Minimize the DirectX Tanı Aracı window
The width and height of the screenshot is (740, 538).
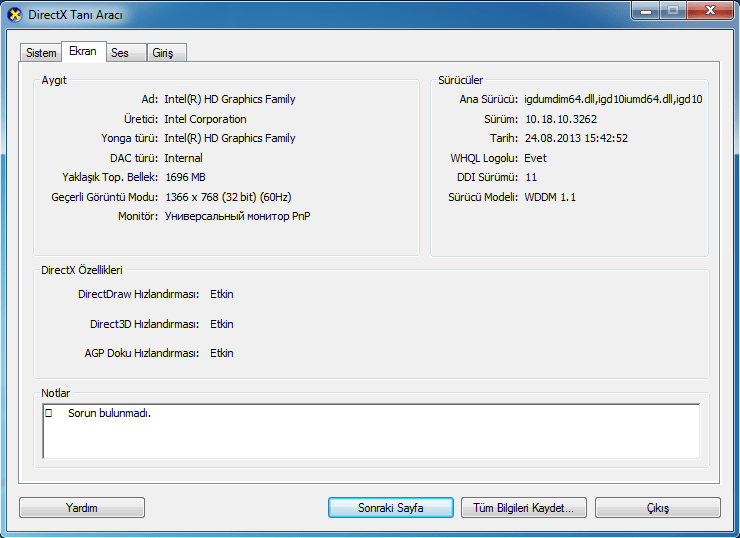point(646,10)
